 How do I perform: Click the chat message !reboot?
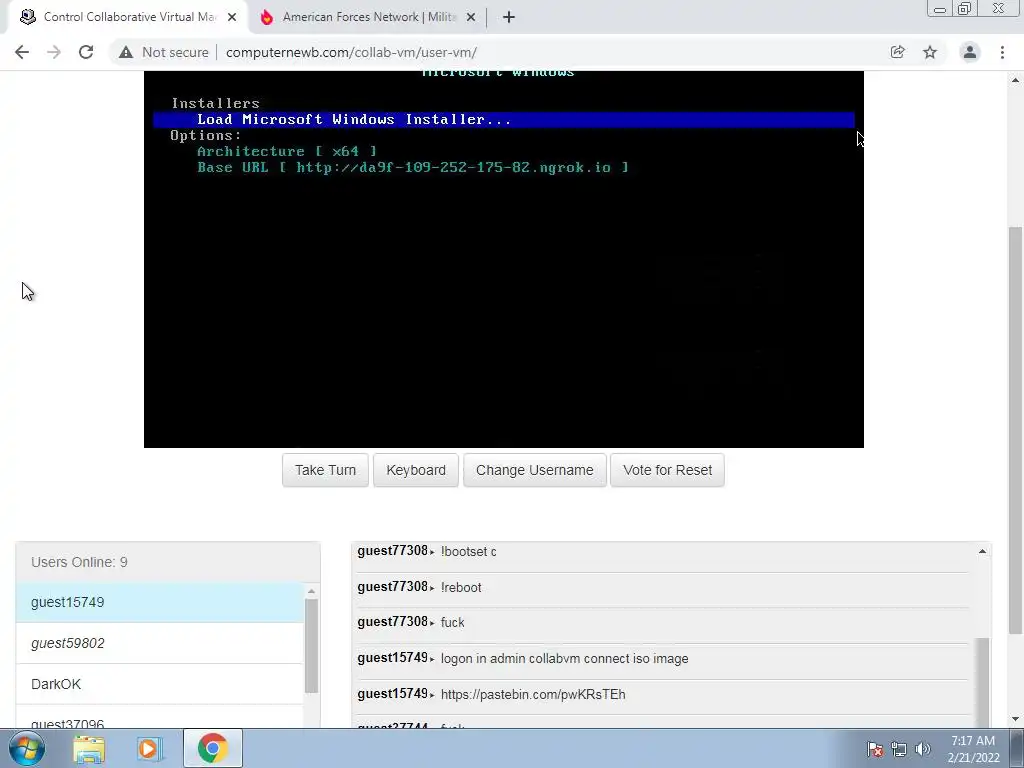click(461, 588)
